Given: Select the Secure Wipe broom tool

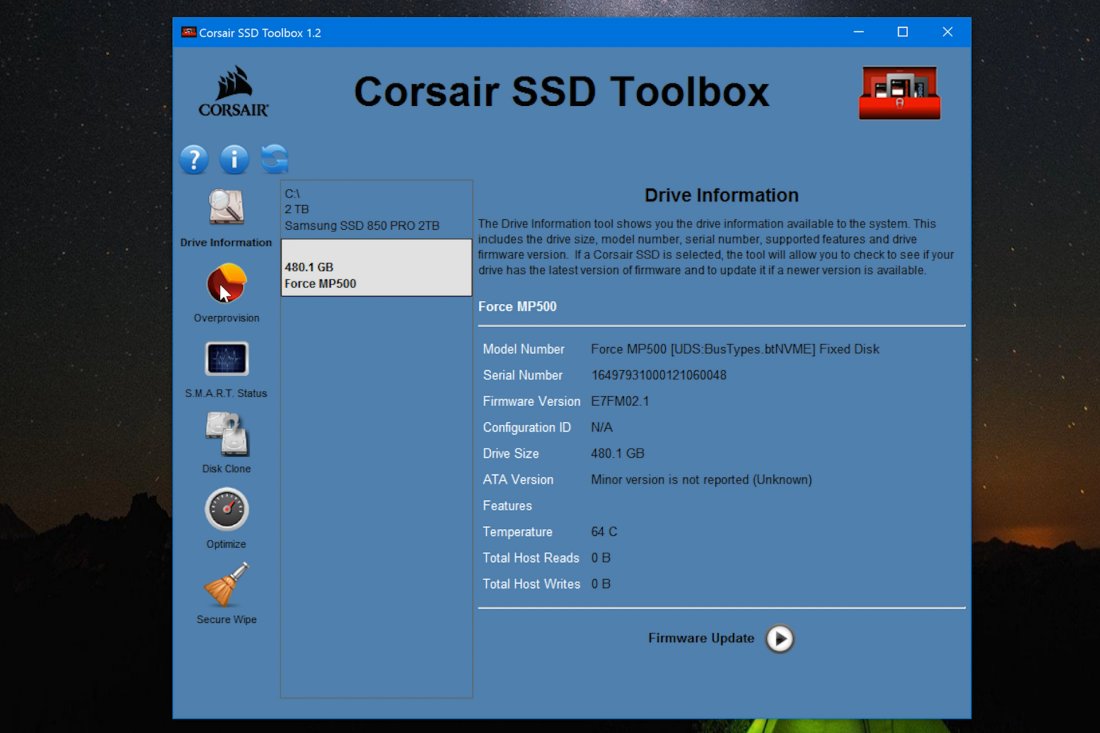Looking at the screenshot, I should pyautogui.click(x=226, y=586).
